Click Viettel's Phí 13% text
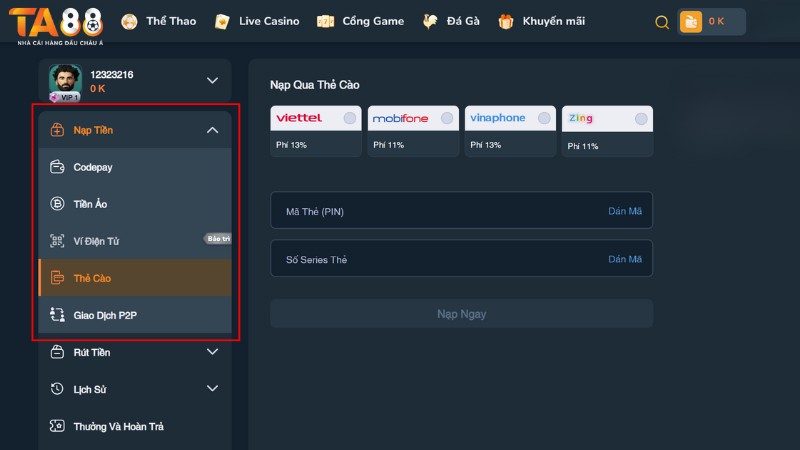The image size is (800, 450). tap(291, 145)
